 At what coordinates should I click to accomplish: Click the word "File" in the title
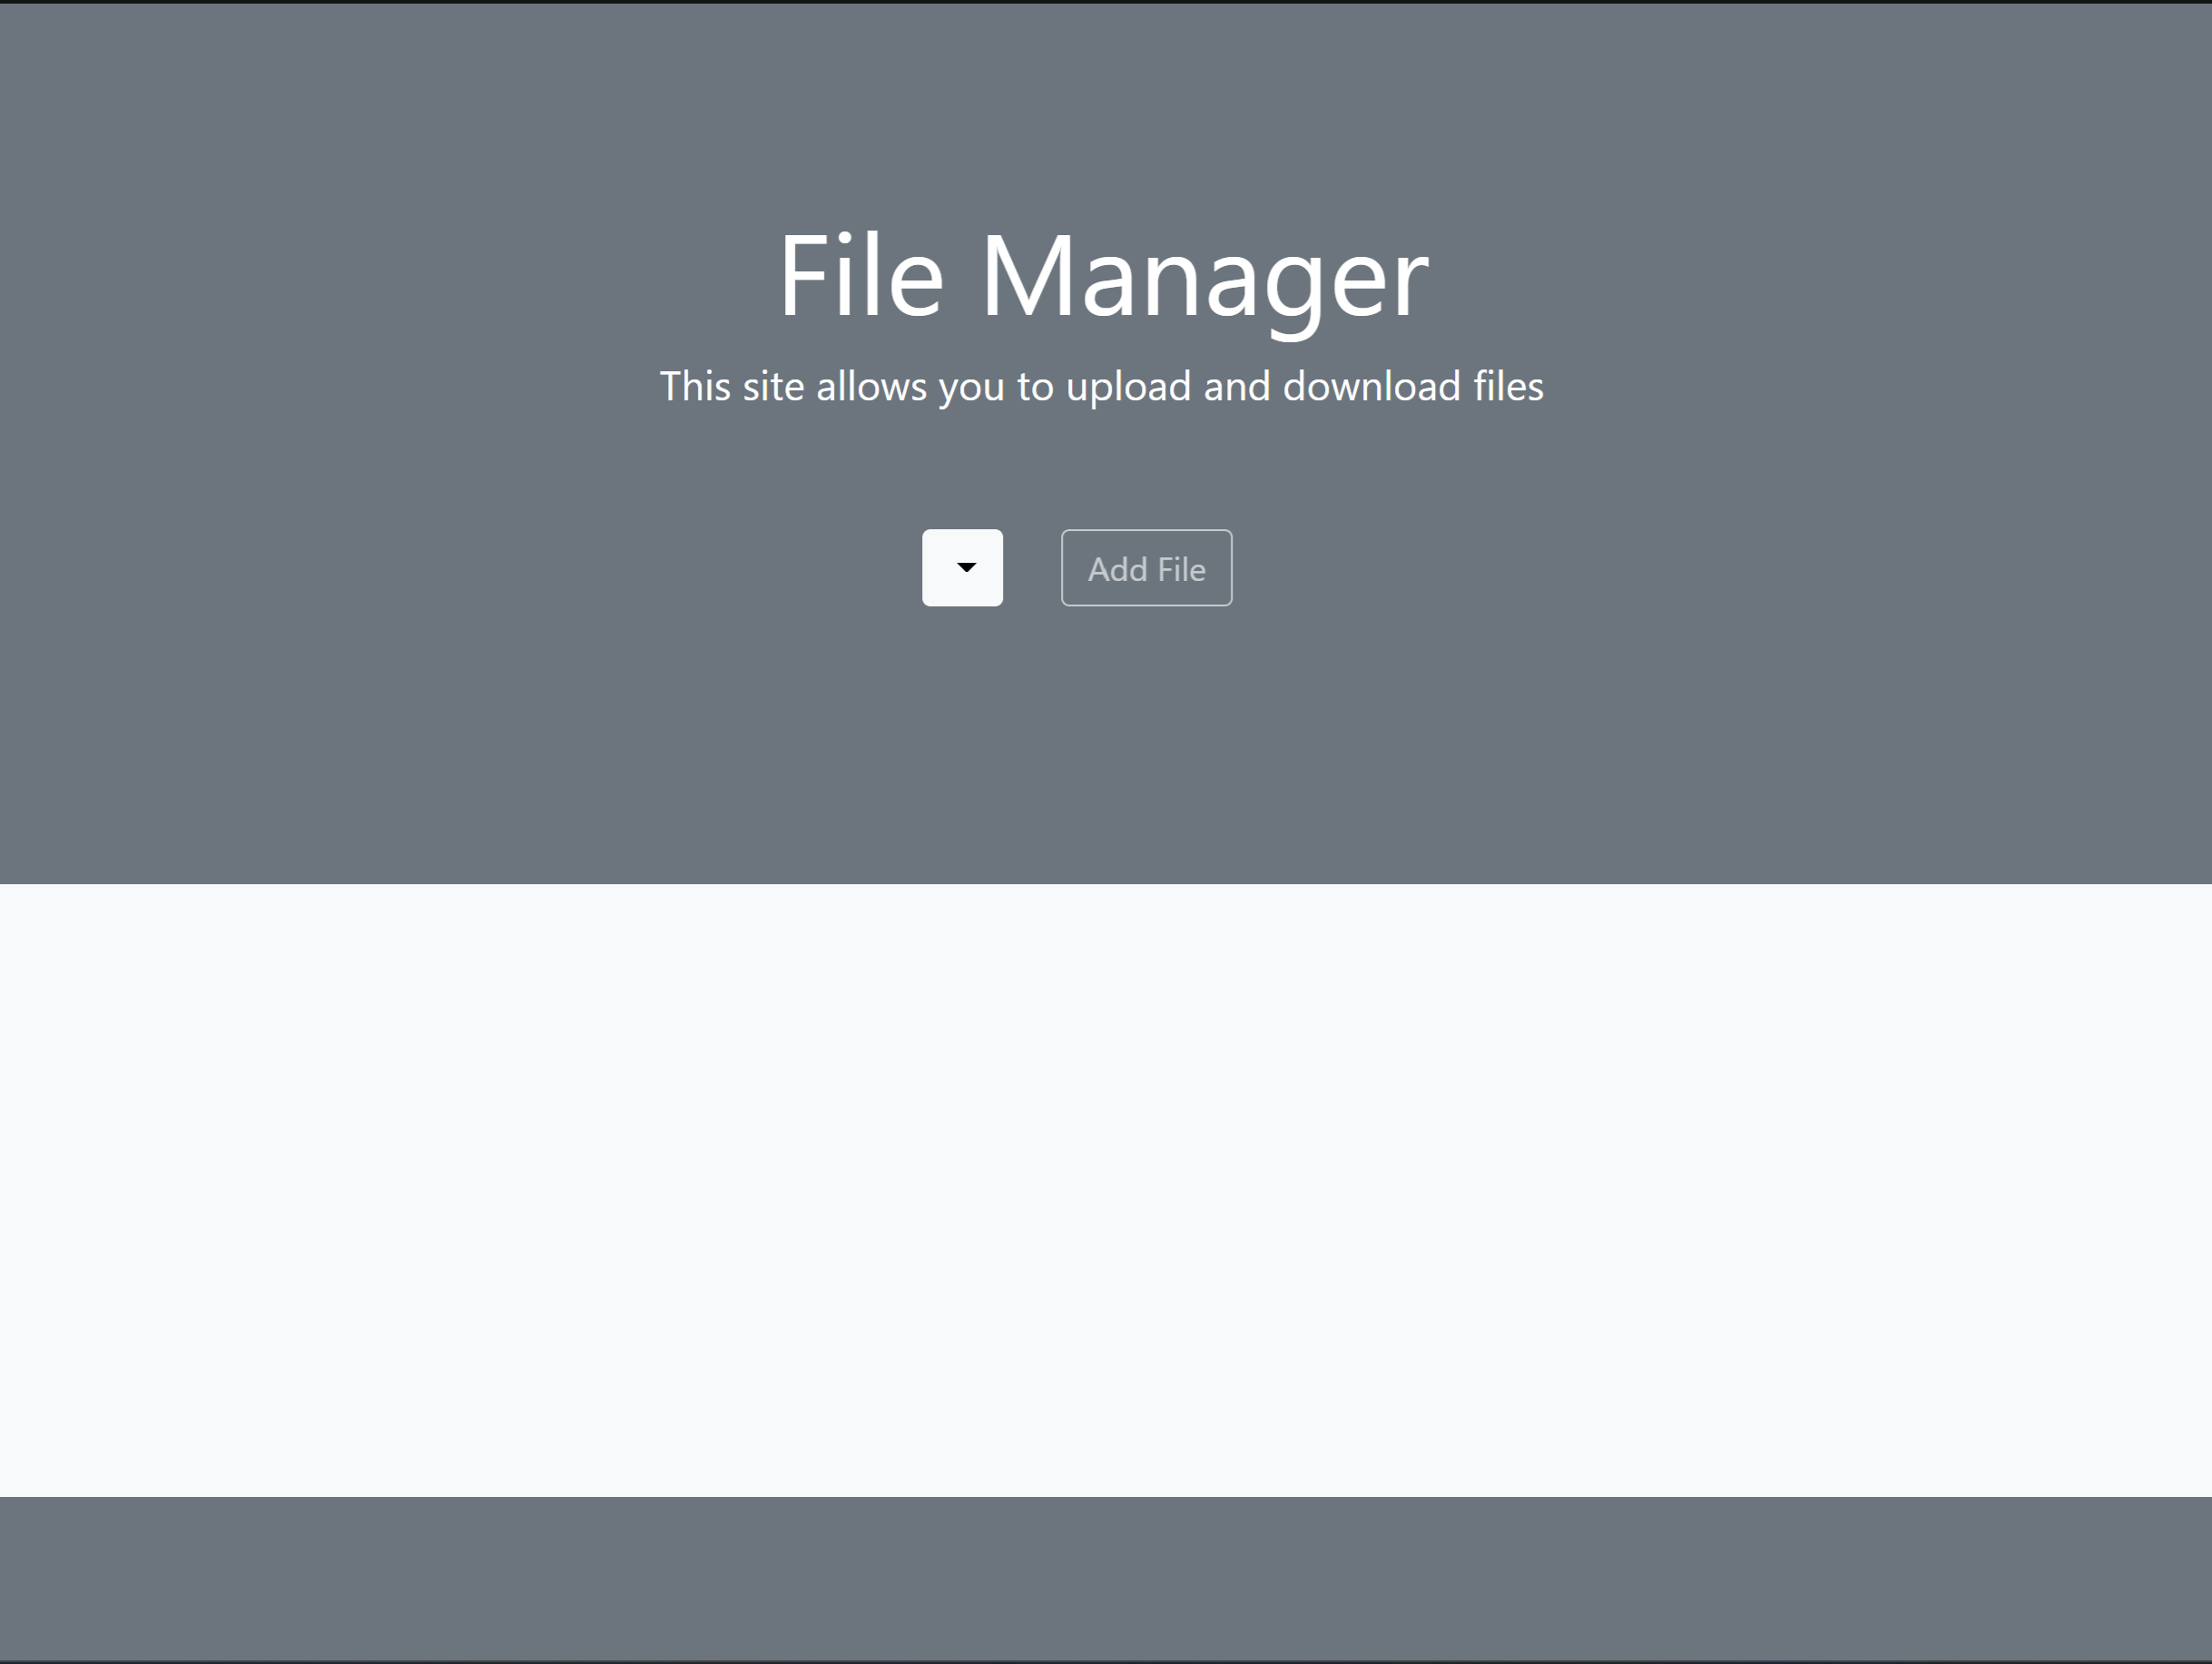(861, 276)
